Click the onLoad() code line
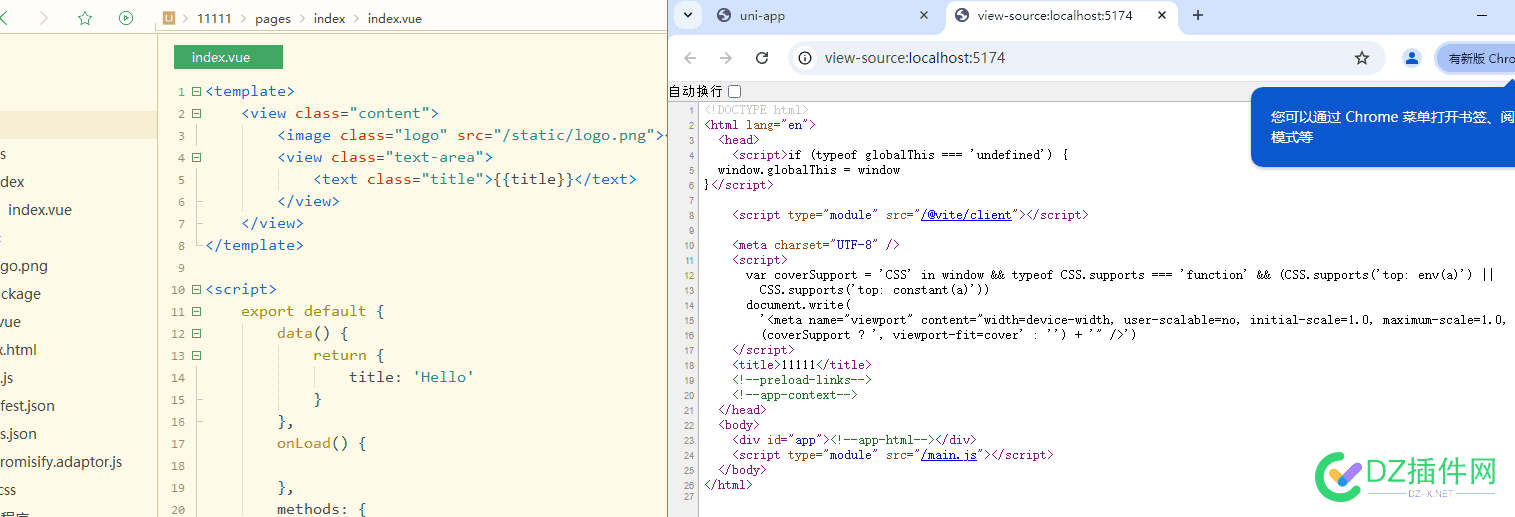 (322, 443)
